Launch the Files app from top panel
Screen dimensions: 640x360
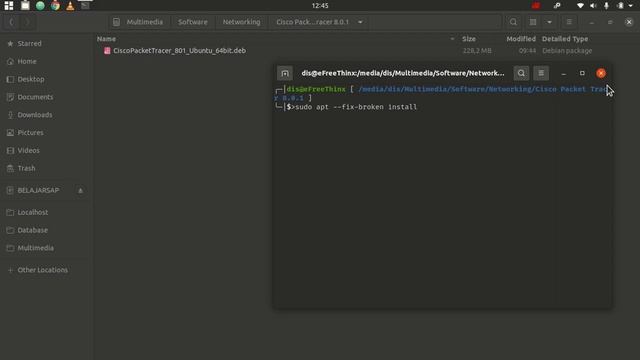click(25, 5)
